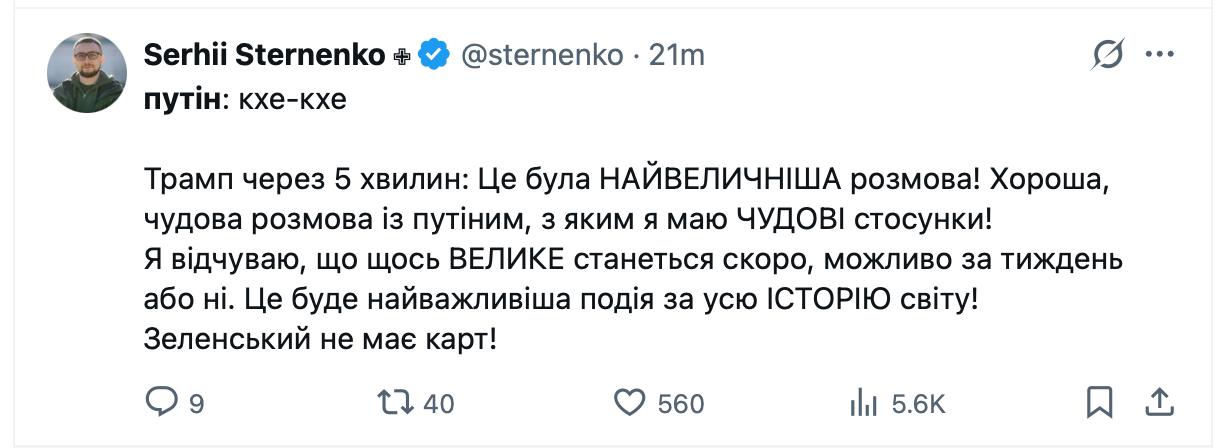Open the share post menu

coord(1159,401)
